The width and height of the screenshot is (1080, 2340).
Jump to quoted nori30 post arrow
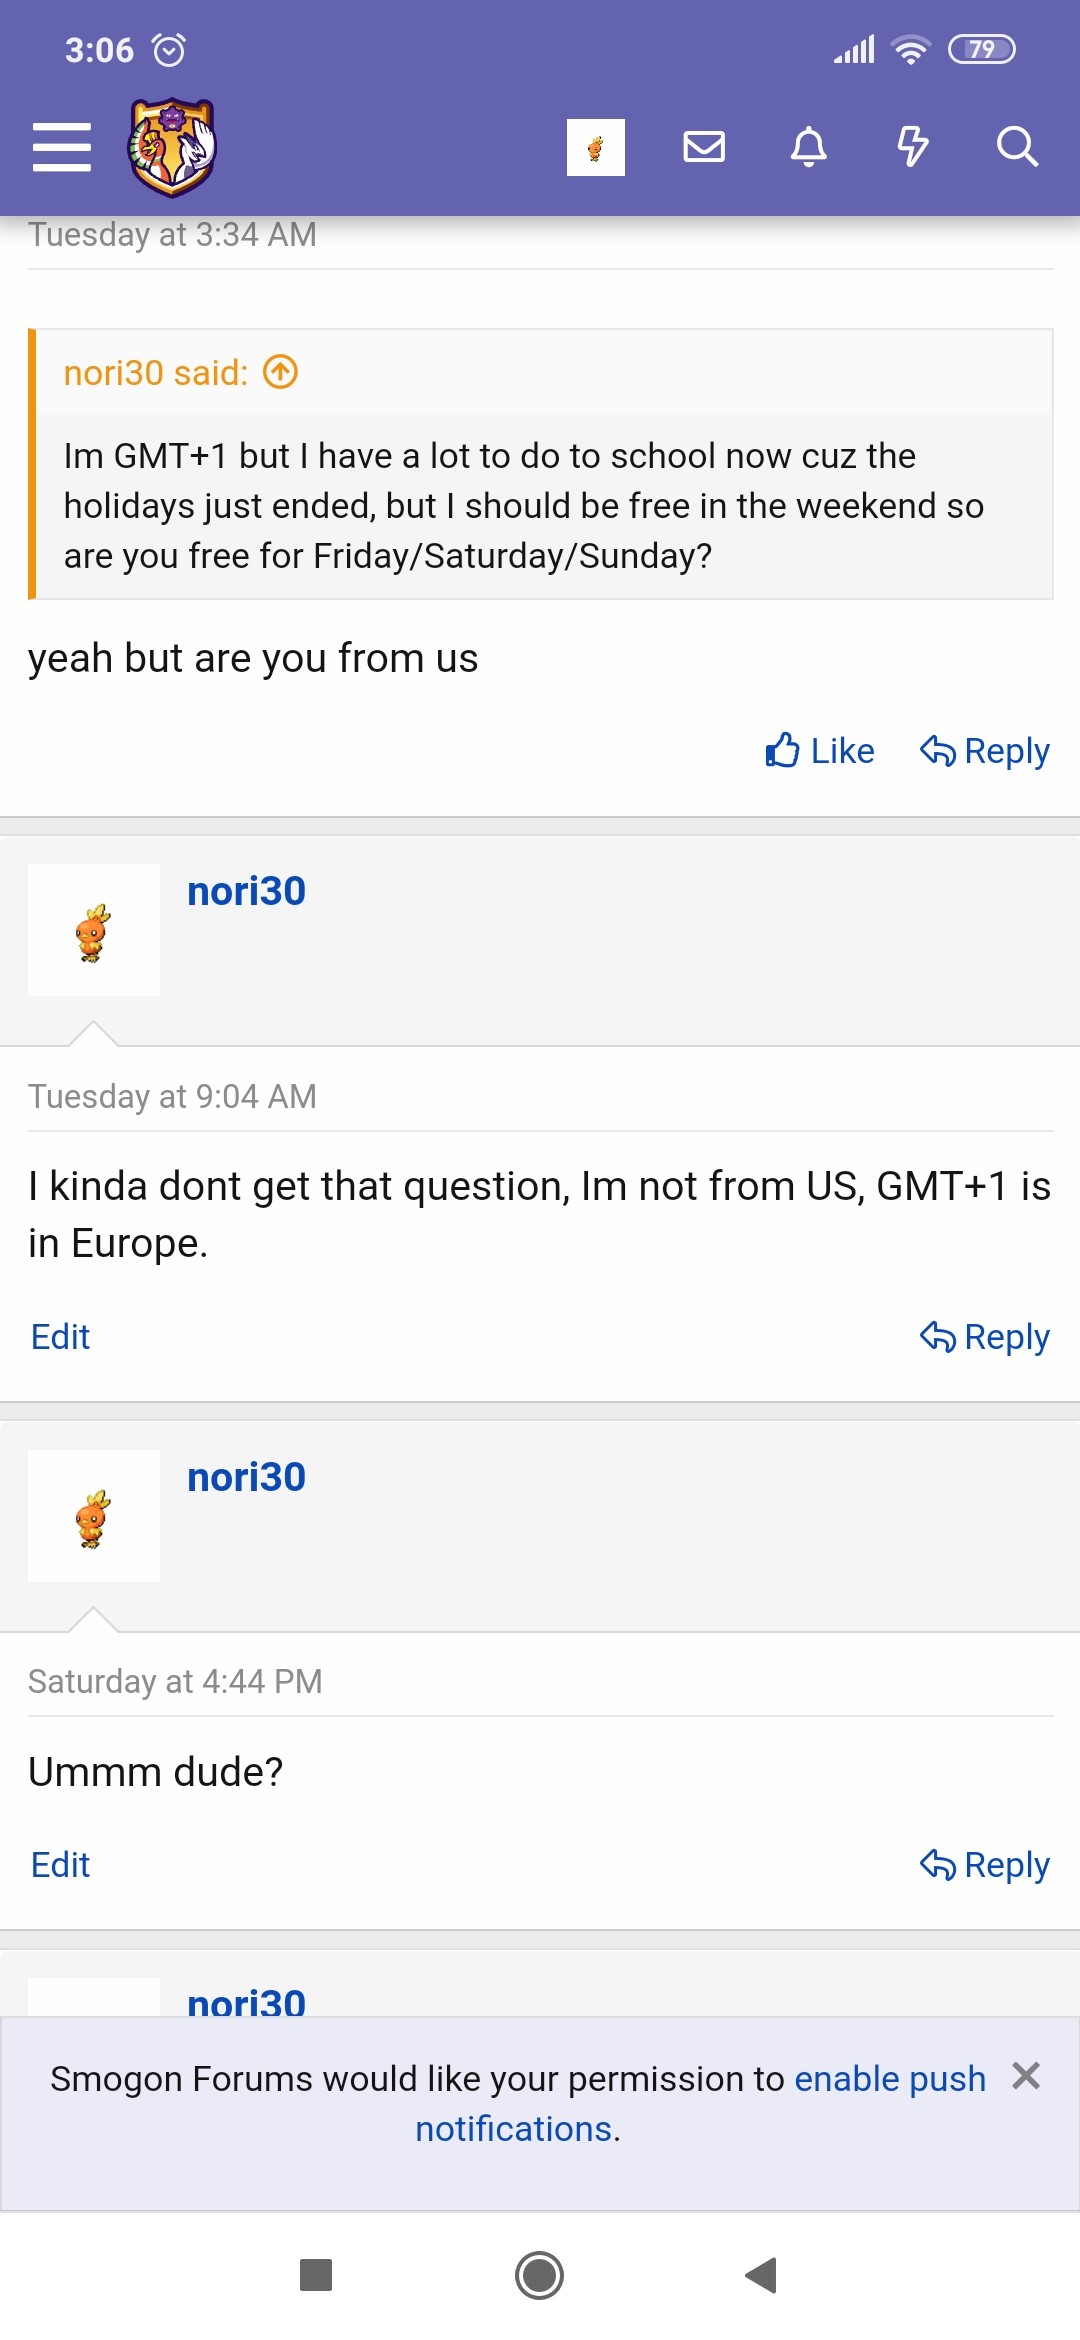281,373
